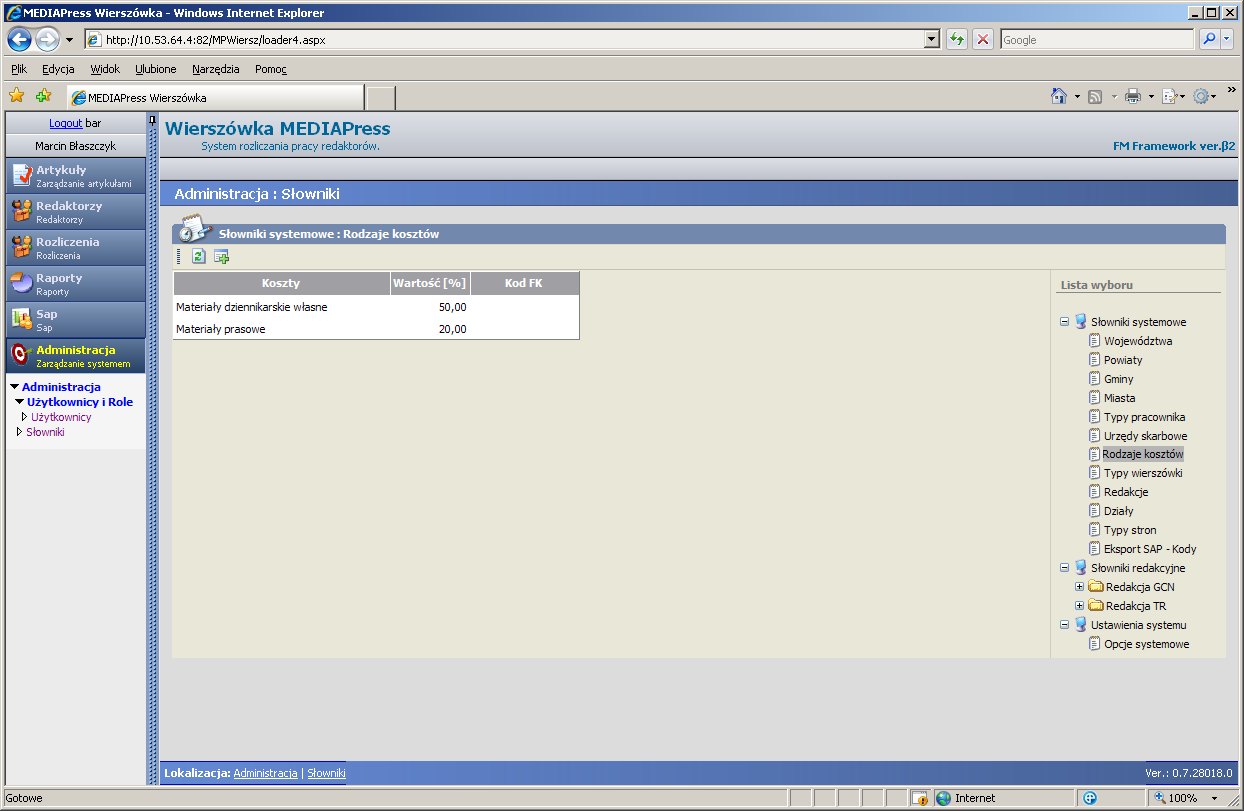The image size is (1244, 811).
Task: Select Urzędy skarbowe dictionary
Action: [1145, 436]
